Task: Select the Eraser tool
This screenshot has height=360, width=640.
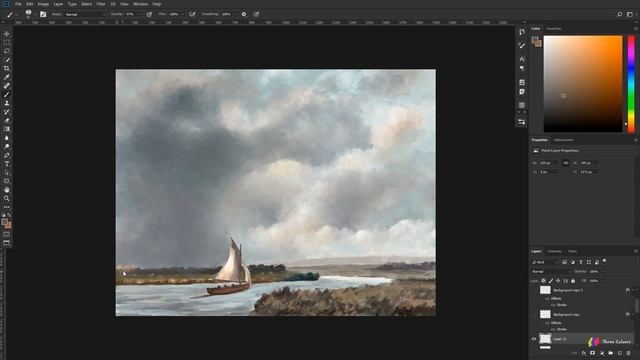Action: click(x=7, y=120)
